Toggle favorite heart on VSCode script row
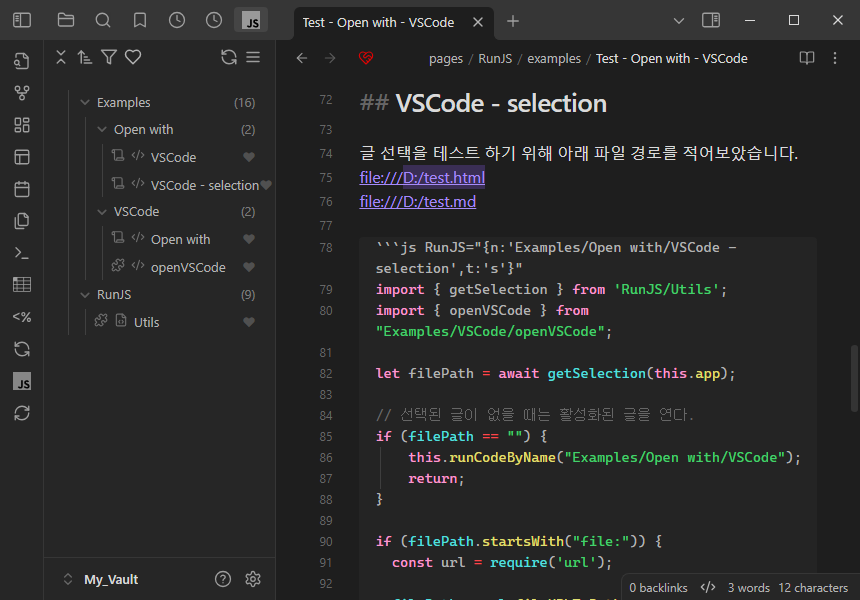Screen dimensions: 860x600 click(x=249, y=157)
